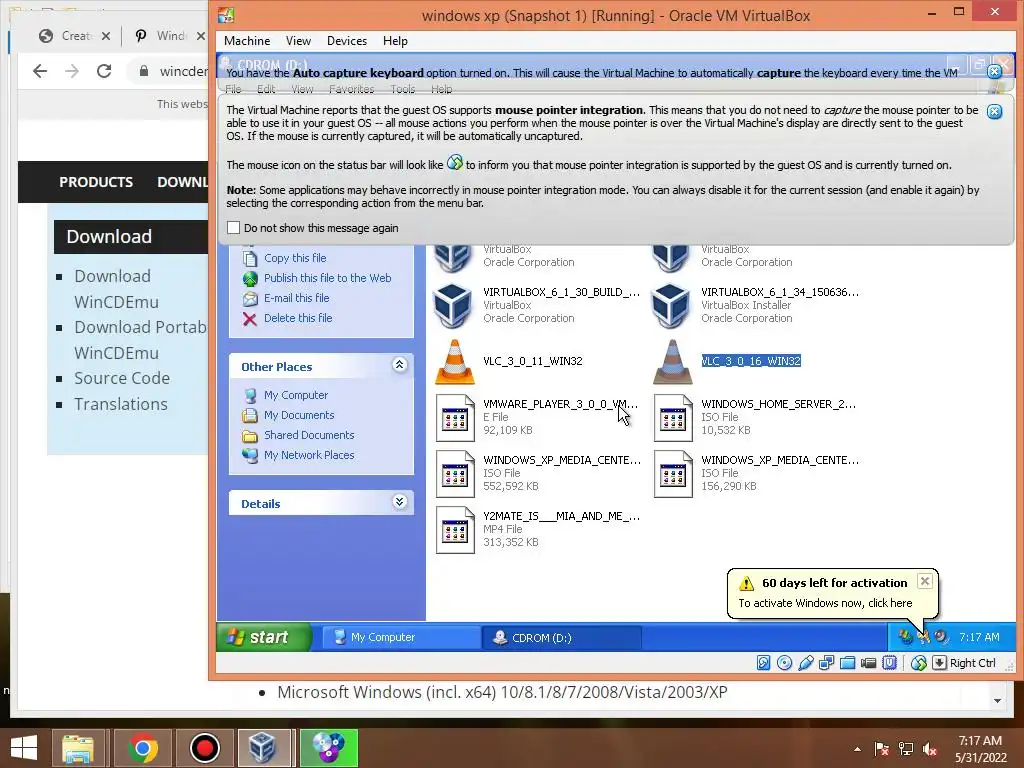The width and height of the screenshot is (1024, 768).
Task: Open the VirtualBox Help menu
Action: [x=395, y=40]
